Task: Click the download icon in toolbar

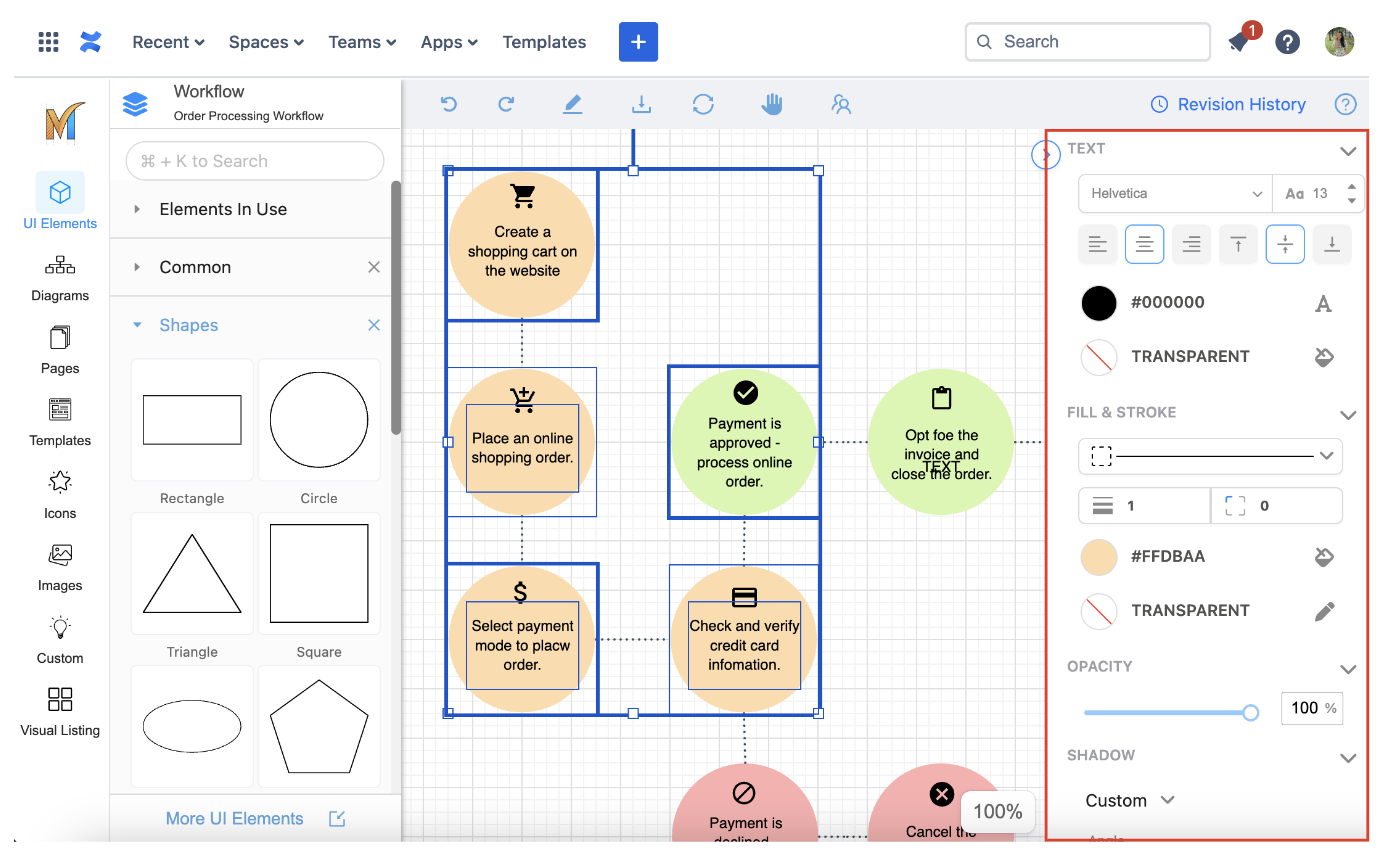Action: pyautogui.click(x=641, y=104)
